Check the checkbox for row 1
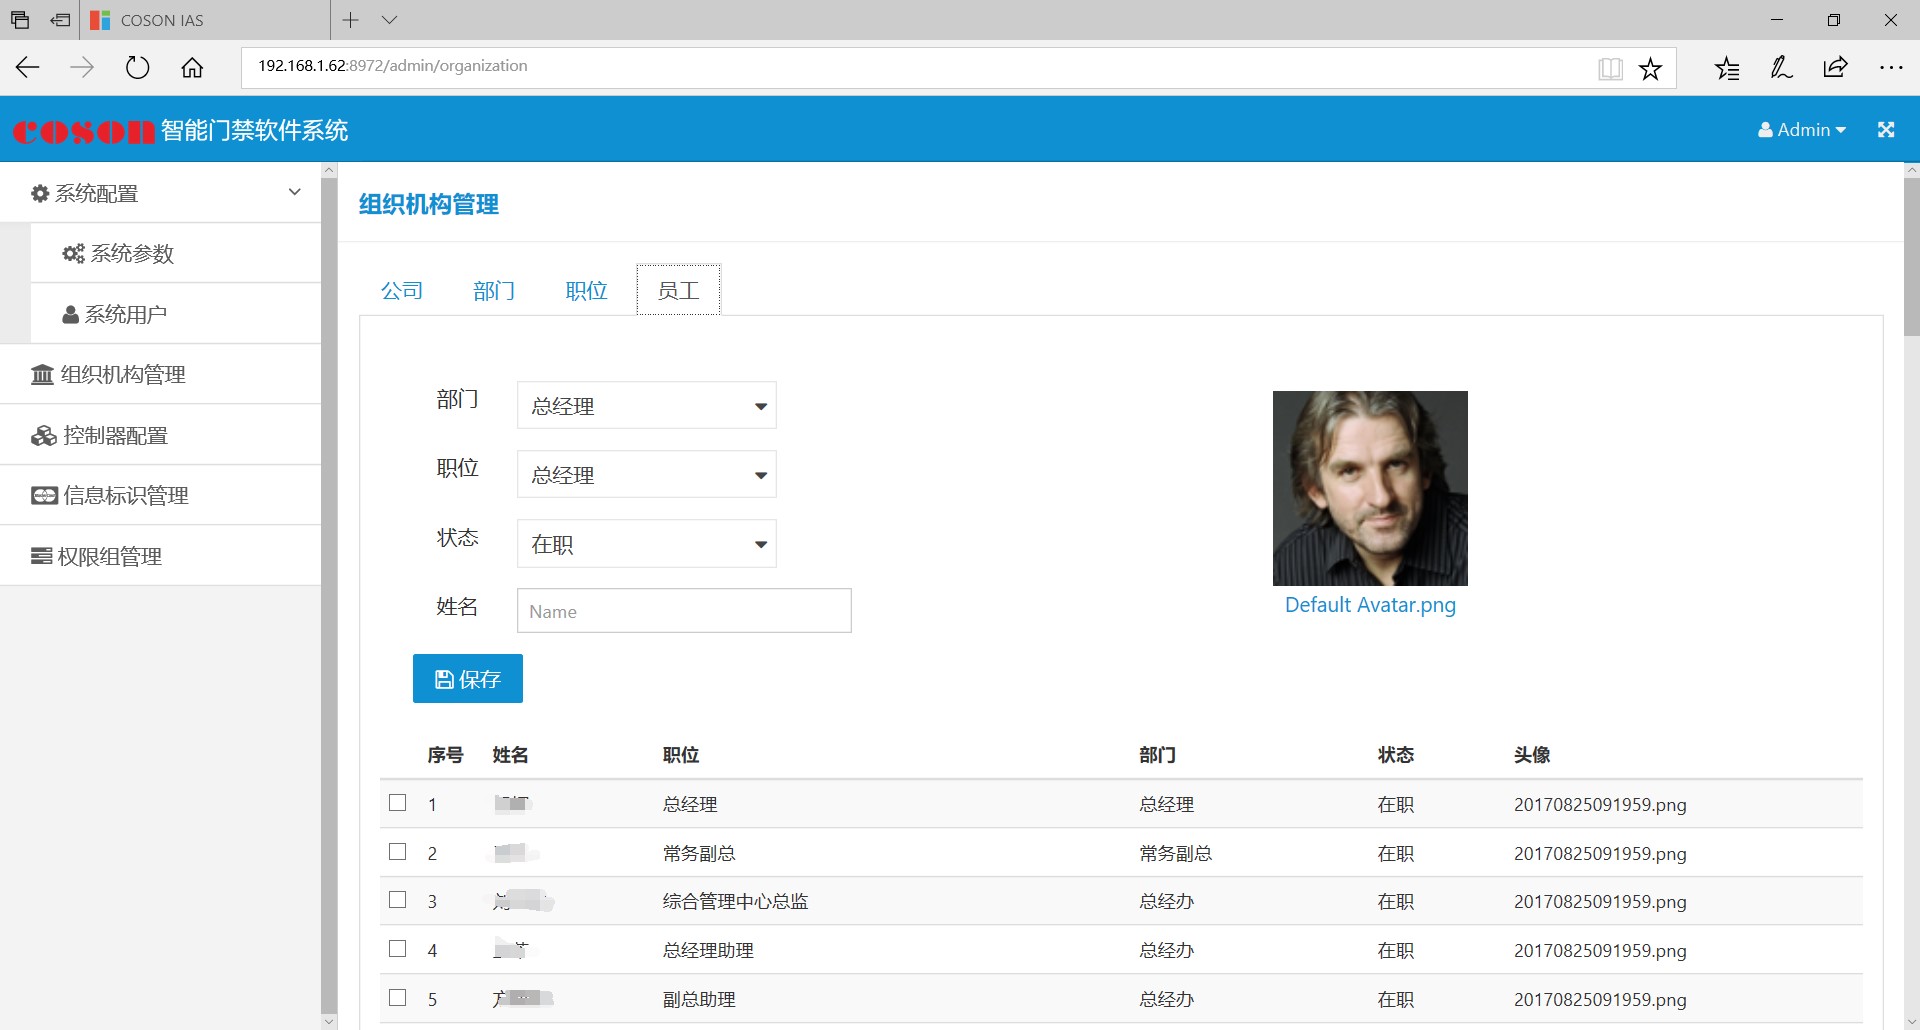The height and width of the screenshot is (1030, 1920). 398,803
